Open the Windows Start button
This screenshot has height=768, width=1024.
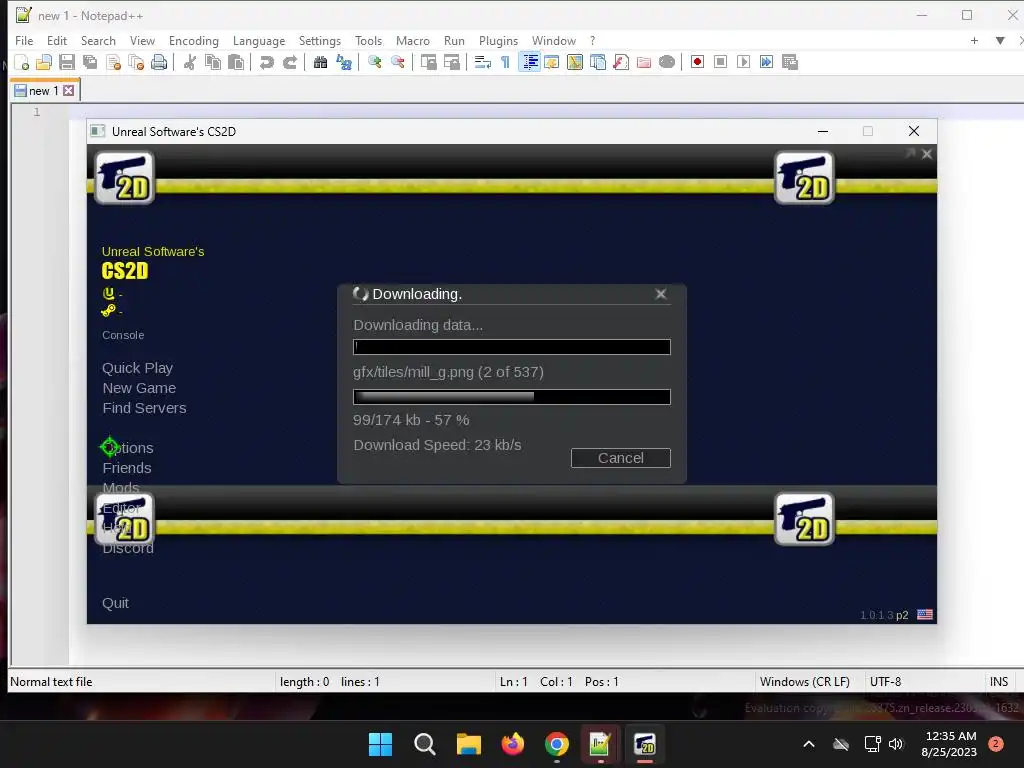tap(380, 744)
